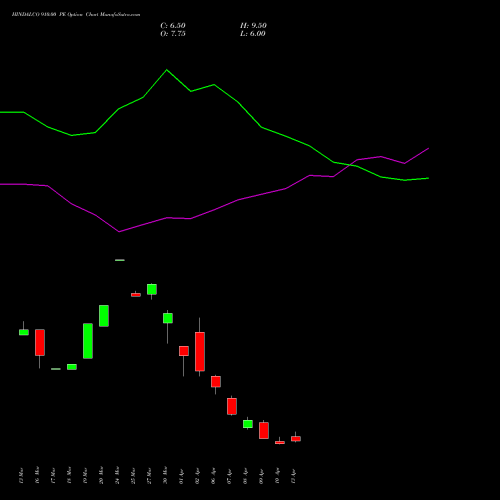This screenshot has height=500, width=500.
Task: Click the '18 Mar' date axis label
Action: point(69,475)
